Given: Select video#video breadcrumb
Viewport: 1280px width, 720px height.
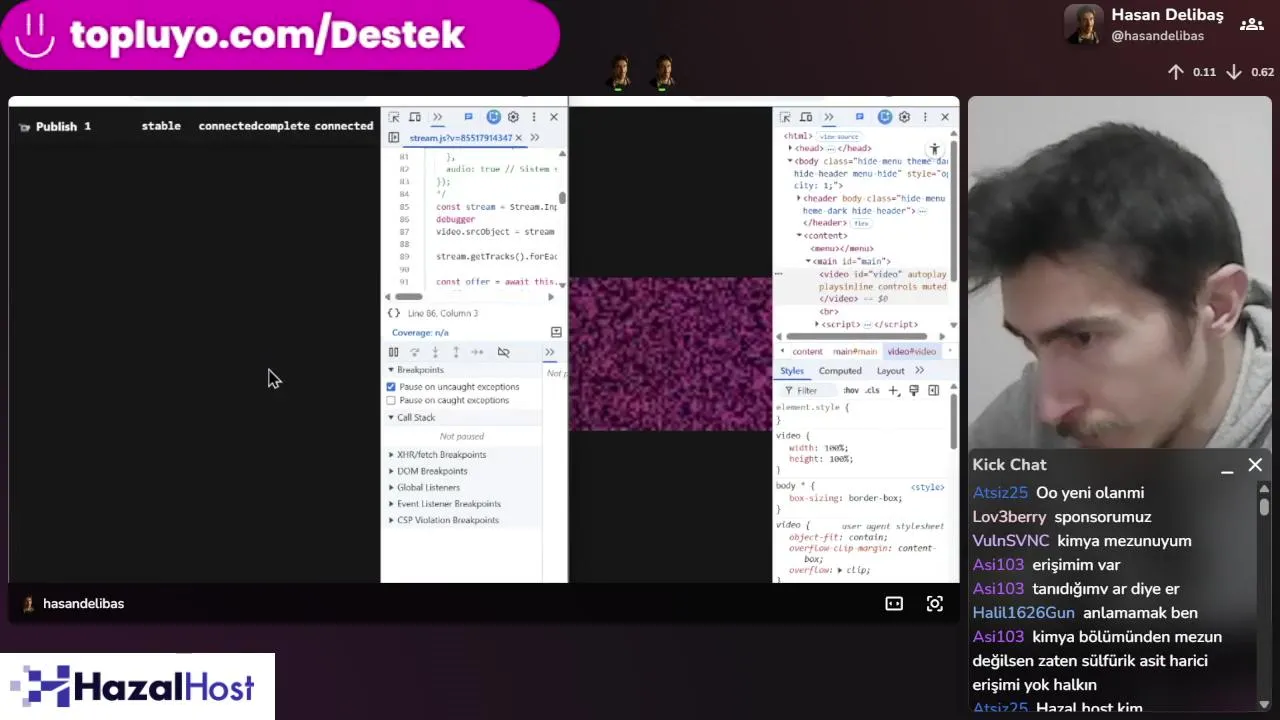Looking at the screenshot, I should pyautogui.click(x=912, y=352).
